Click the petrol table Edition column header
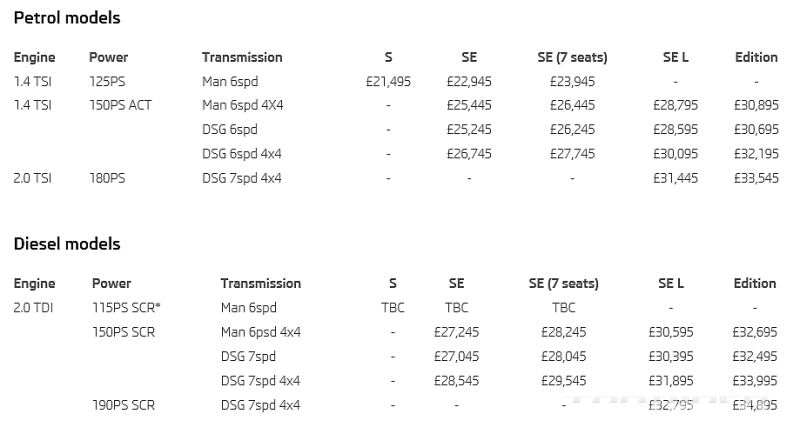 [756, 57]
